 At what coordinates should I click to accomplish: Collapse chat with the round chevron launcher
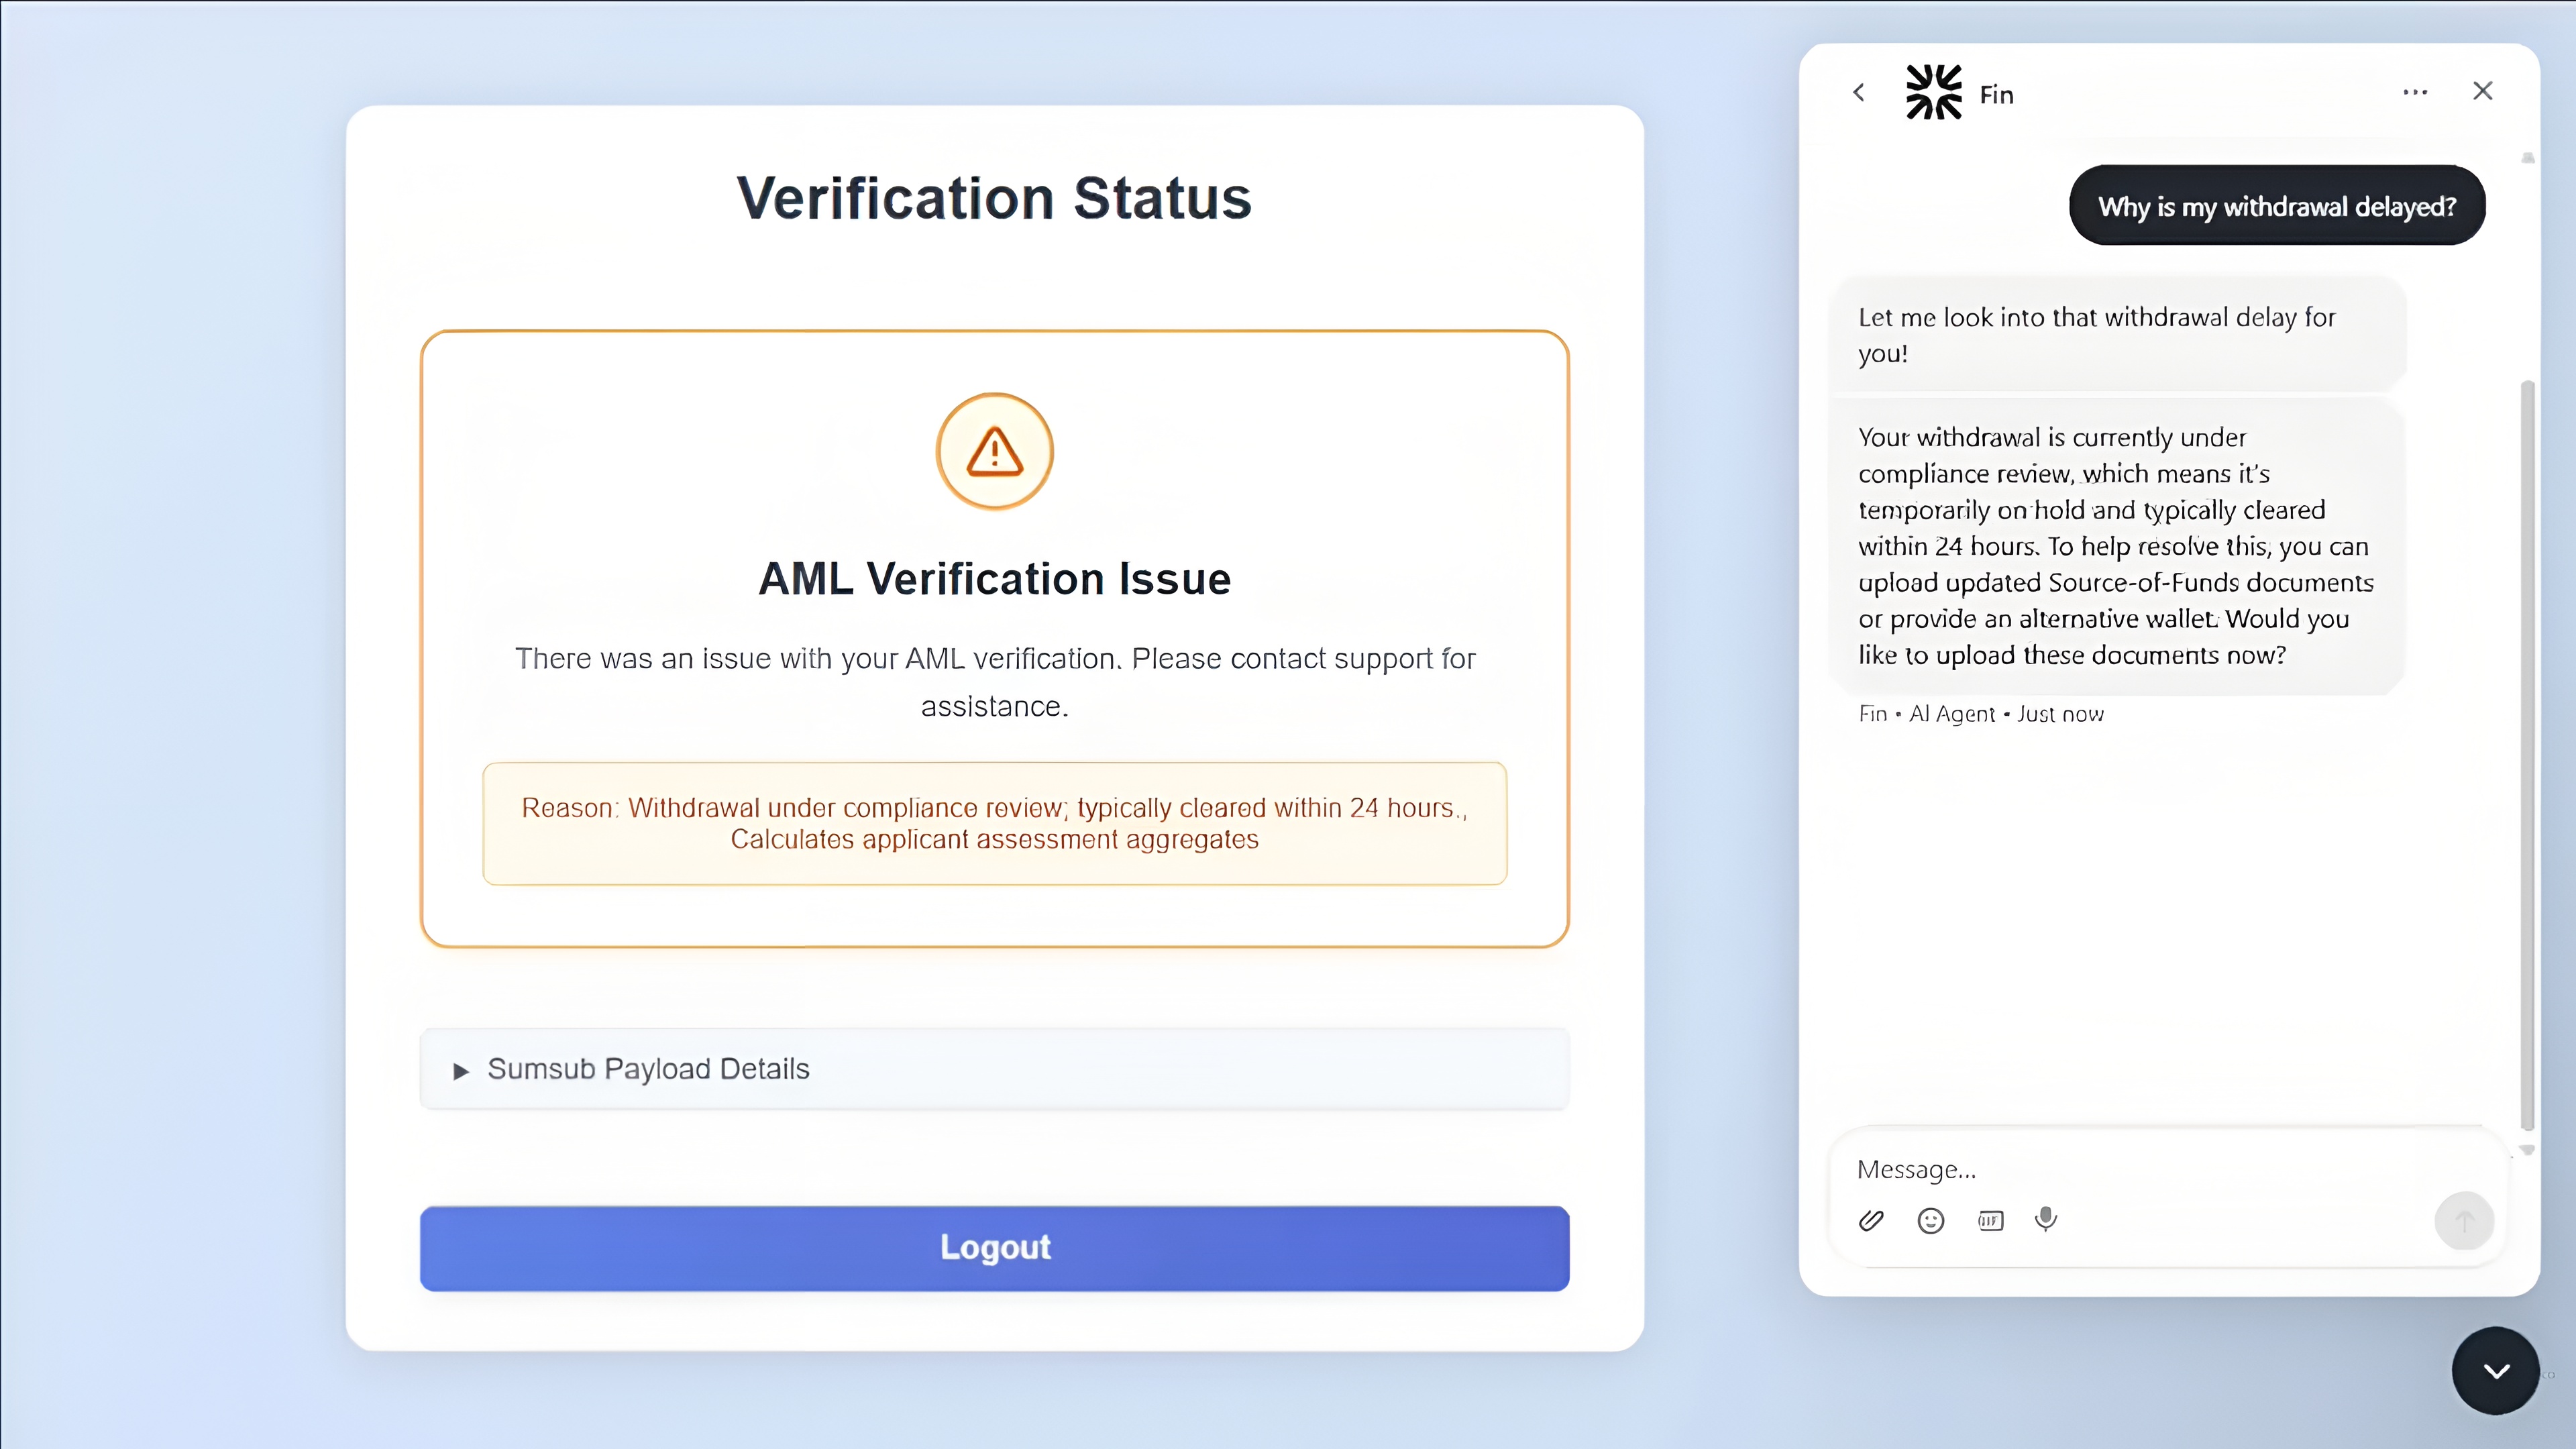2496,1371
